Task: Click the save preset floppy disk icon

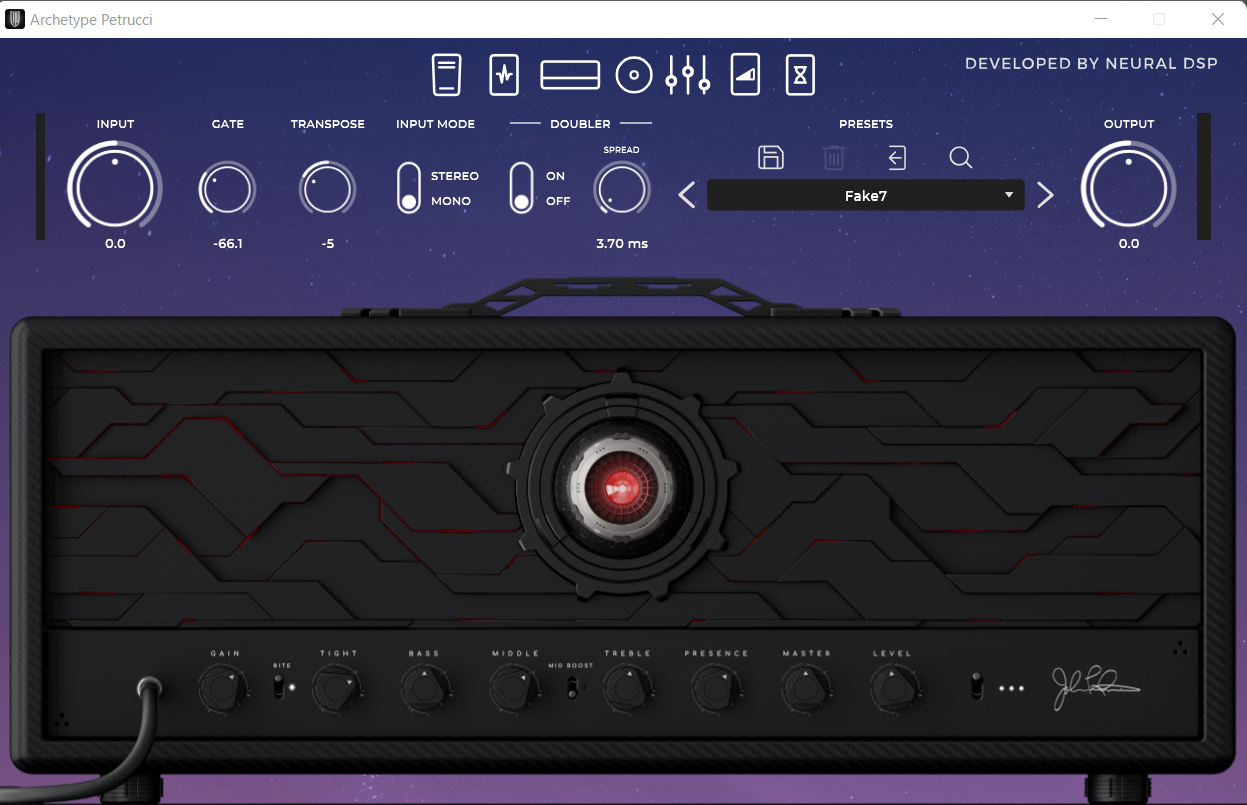Action: pos(771,157)
